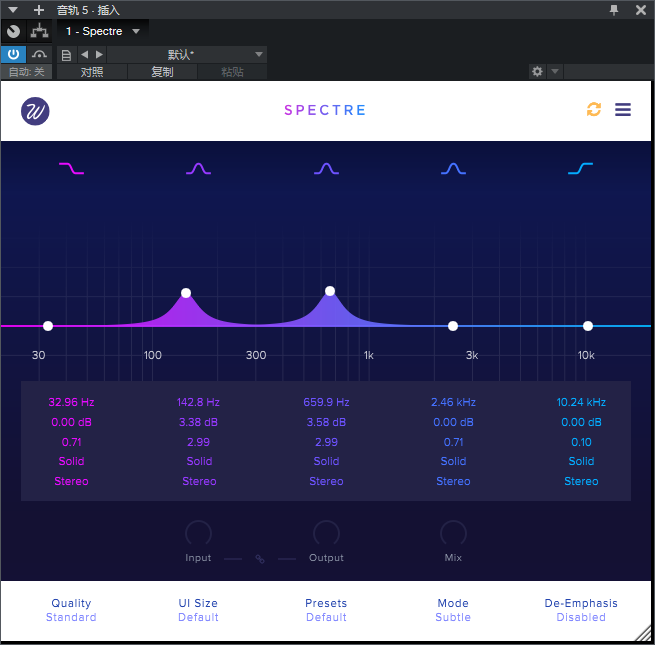655x645 pixels.
Task: Open the gear settings icon
Action: 537,71
